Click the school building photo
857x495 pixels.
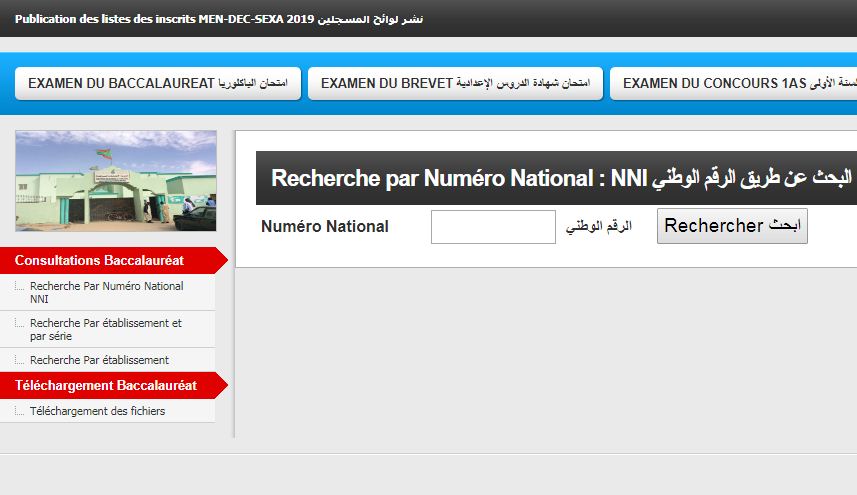coord(116,181)
